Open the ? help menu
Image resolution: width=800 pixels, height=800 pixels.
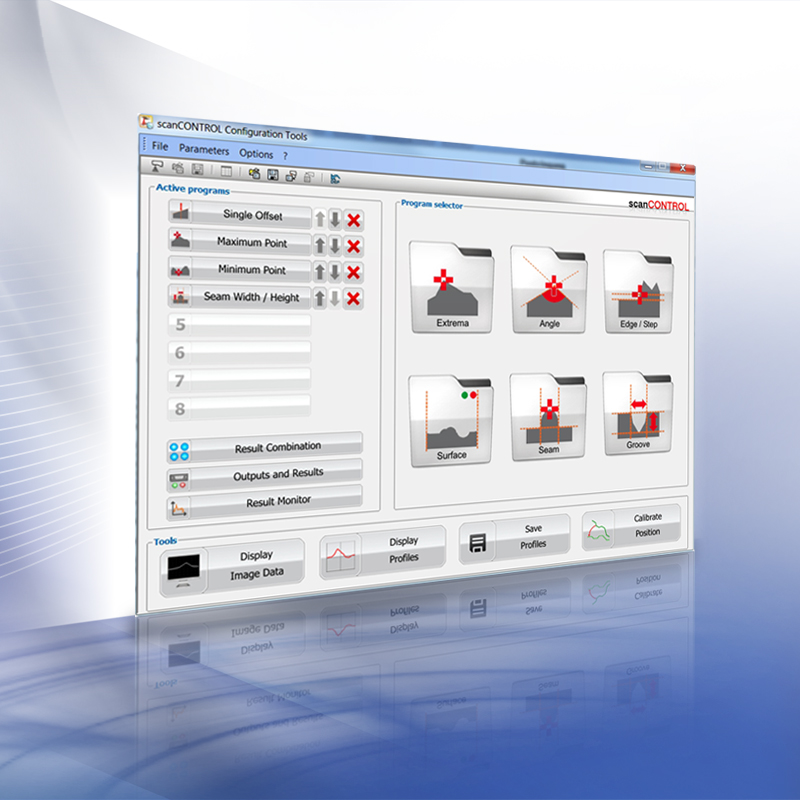tap(285, 156)
